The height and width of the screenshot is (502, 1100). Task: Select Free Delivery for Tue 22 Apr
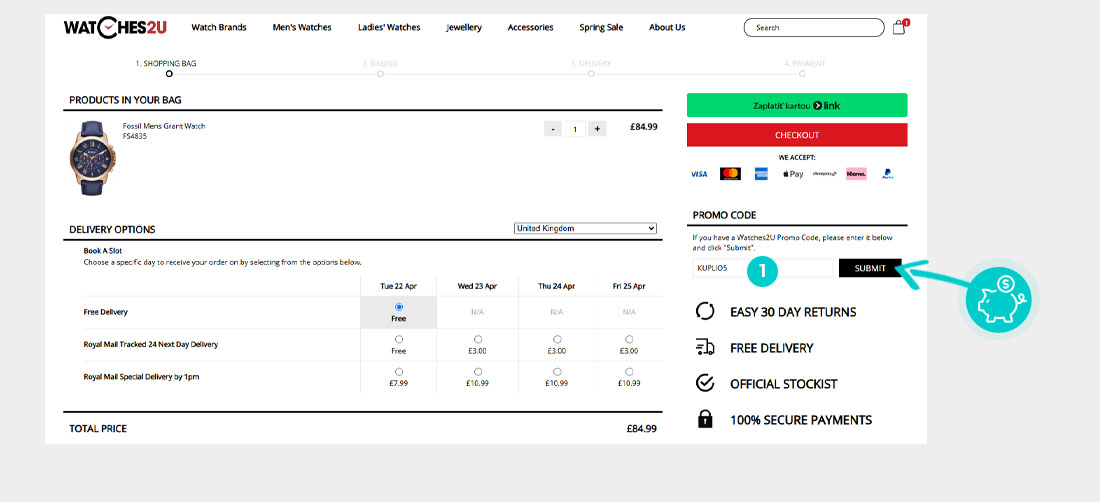click(x=399, y=307)
